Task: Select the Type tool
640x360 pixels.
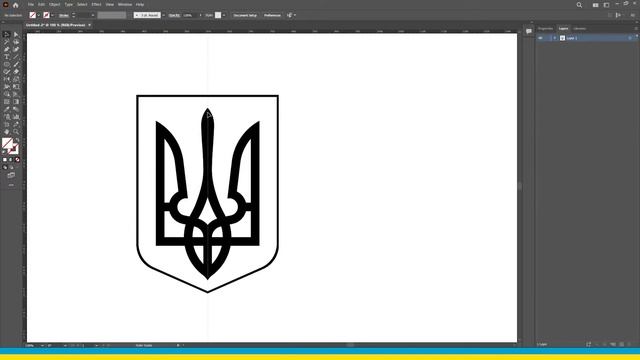Action: (7, 57)
